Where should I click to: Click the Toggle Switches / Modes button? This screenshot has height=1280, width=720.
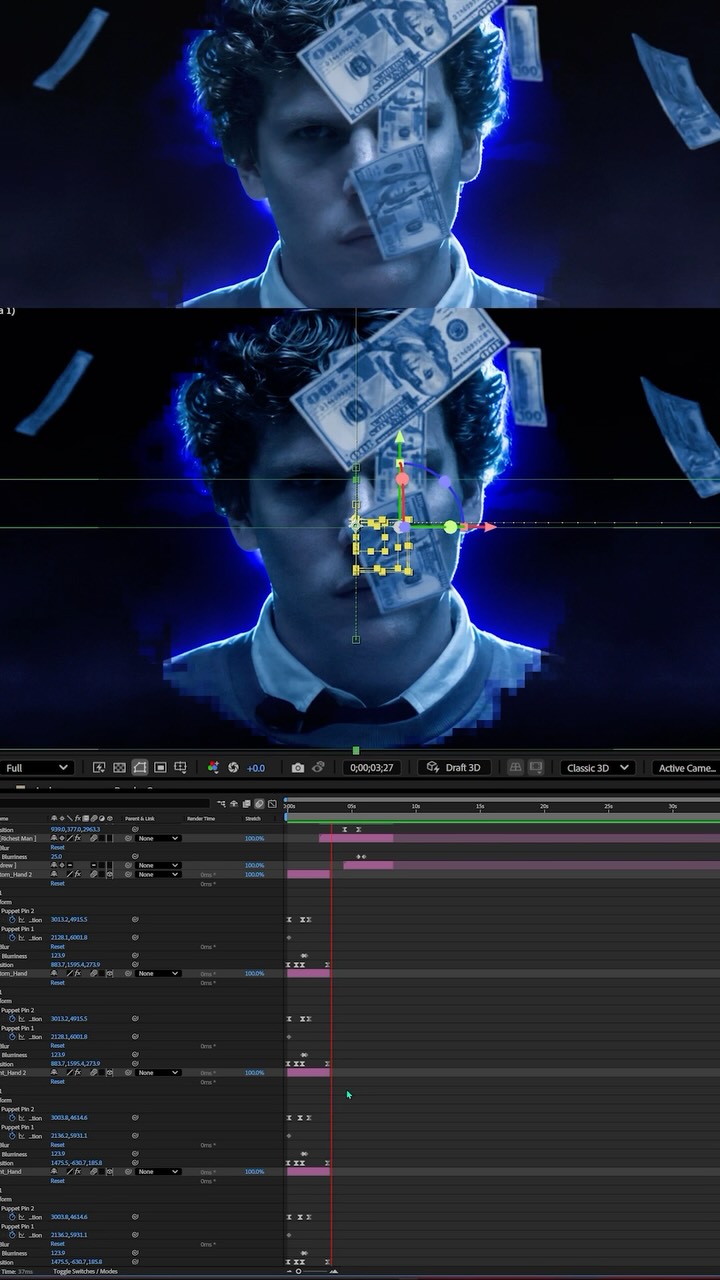click(85, 1271)
